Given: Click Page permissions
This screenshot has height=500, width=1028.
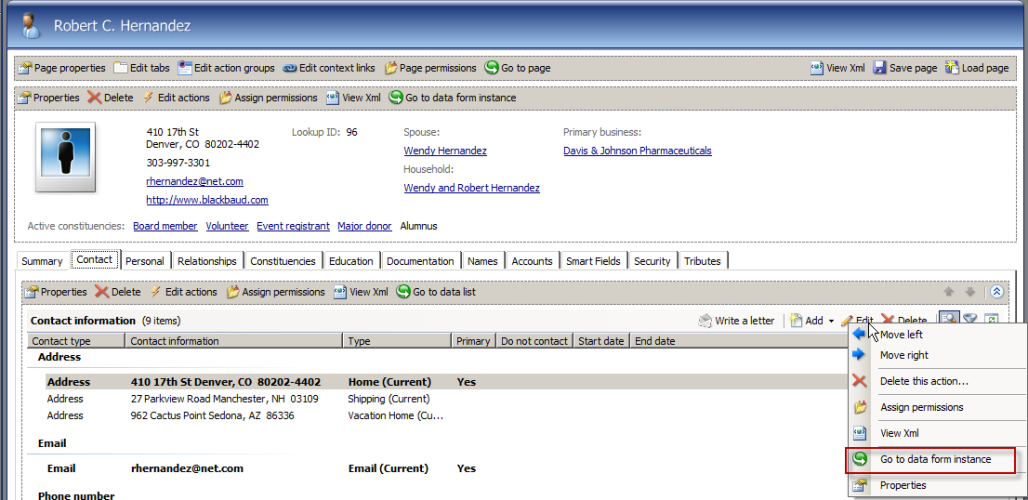Looking at the screenshot, I should [x=430, y=68].
